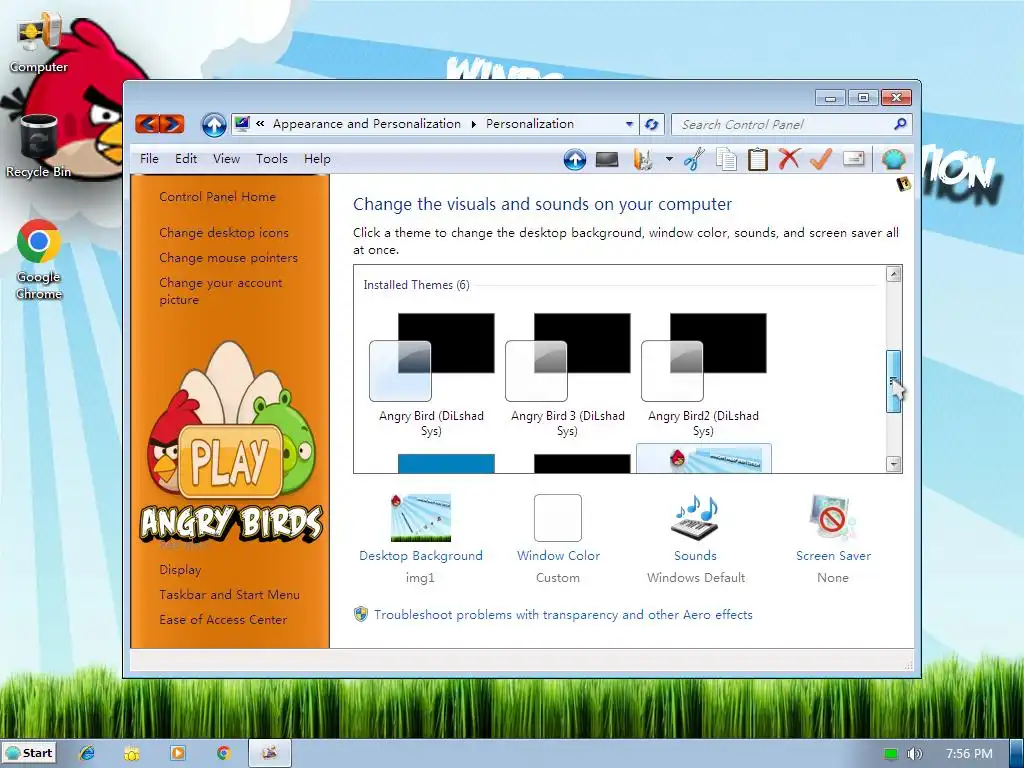Screen dimensions: 1024x768
Task: Open the Window Color swatch
Action: pyautogui.click(x=558, y=518)
